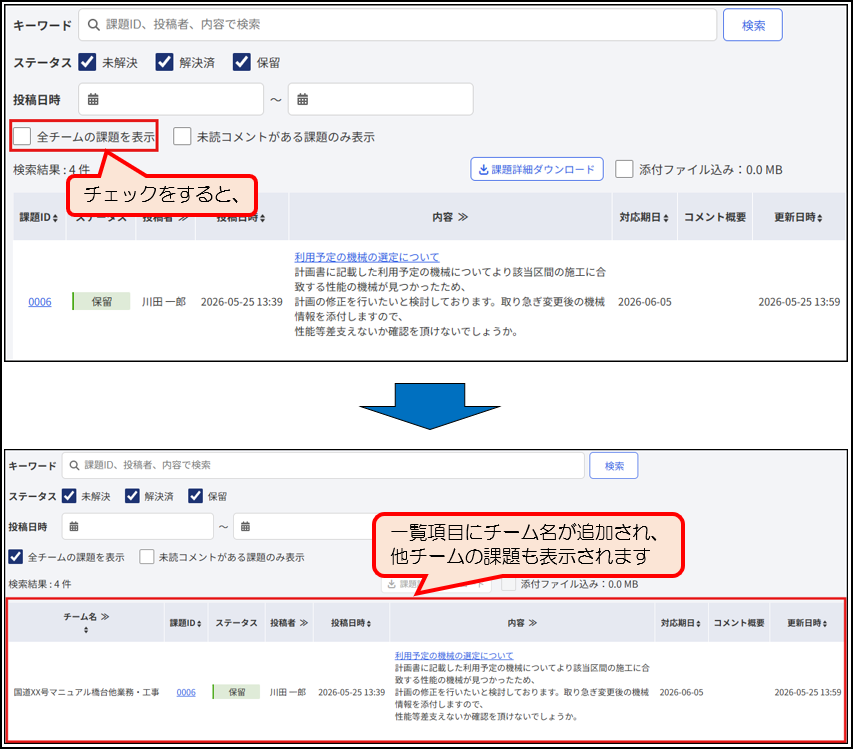This screenshot has width=853, height=749.
Task: Open issue 0006 link in bottom table
Action: pyautogui.click(x=186, y=692)
